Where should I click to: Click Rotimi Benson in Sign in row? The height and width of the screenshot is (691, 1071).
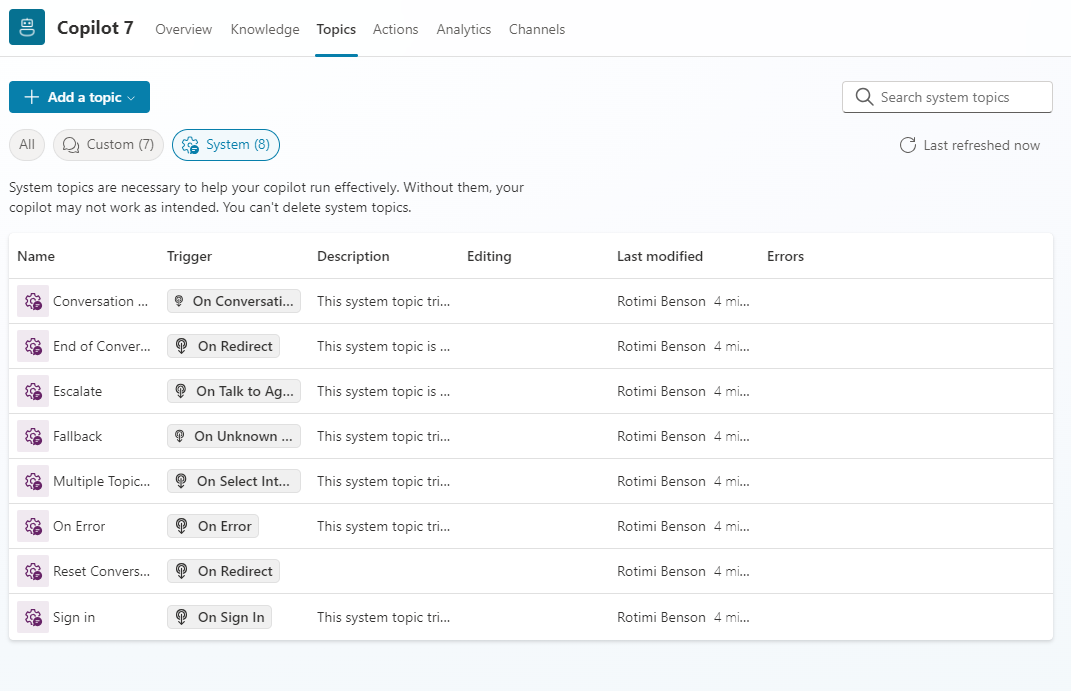click(661, 617)
